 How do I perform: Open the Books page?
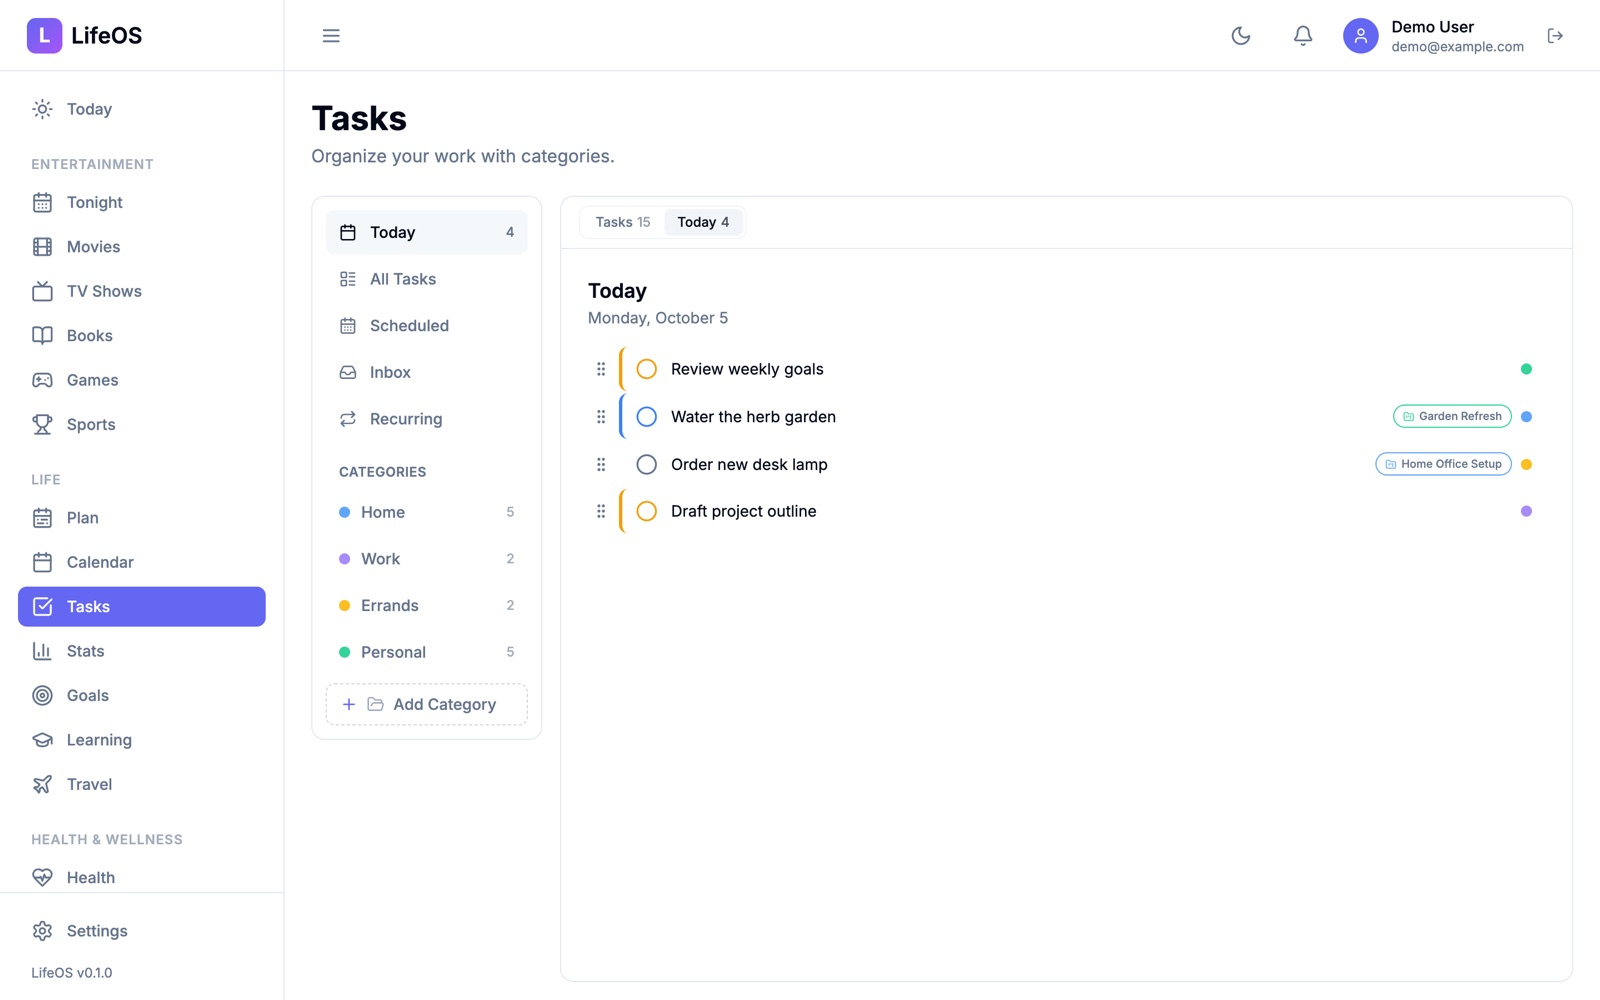click(x=142, y=336)
